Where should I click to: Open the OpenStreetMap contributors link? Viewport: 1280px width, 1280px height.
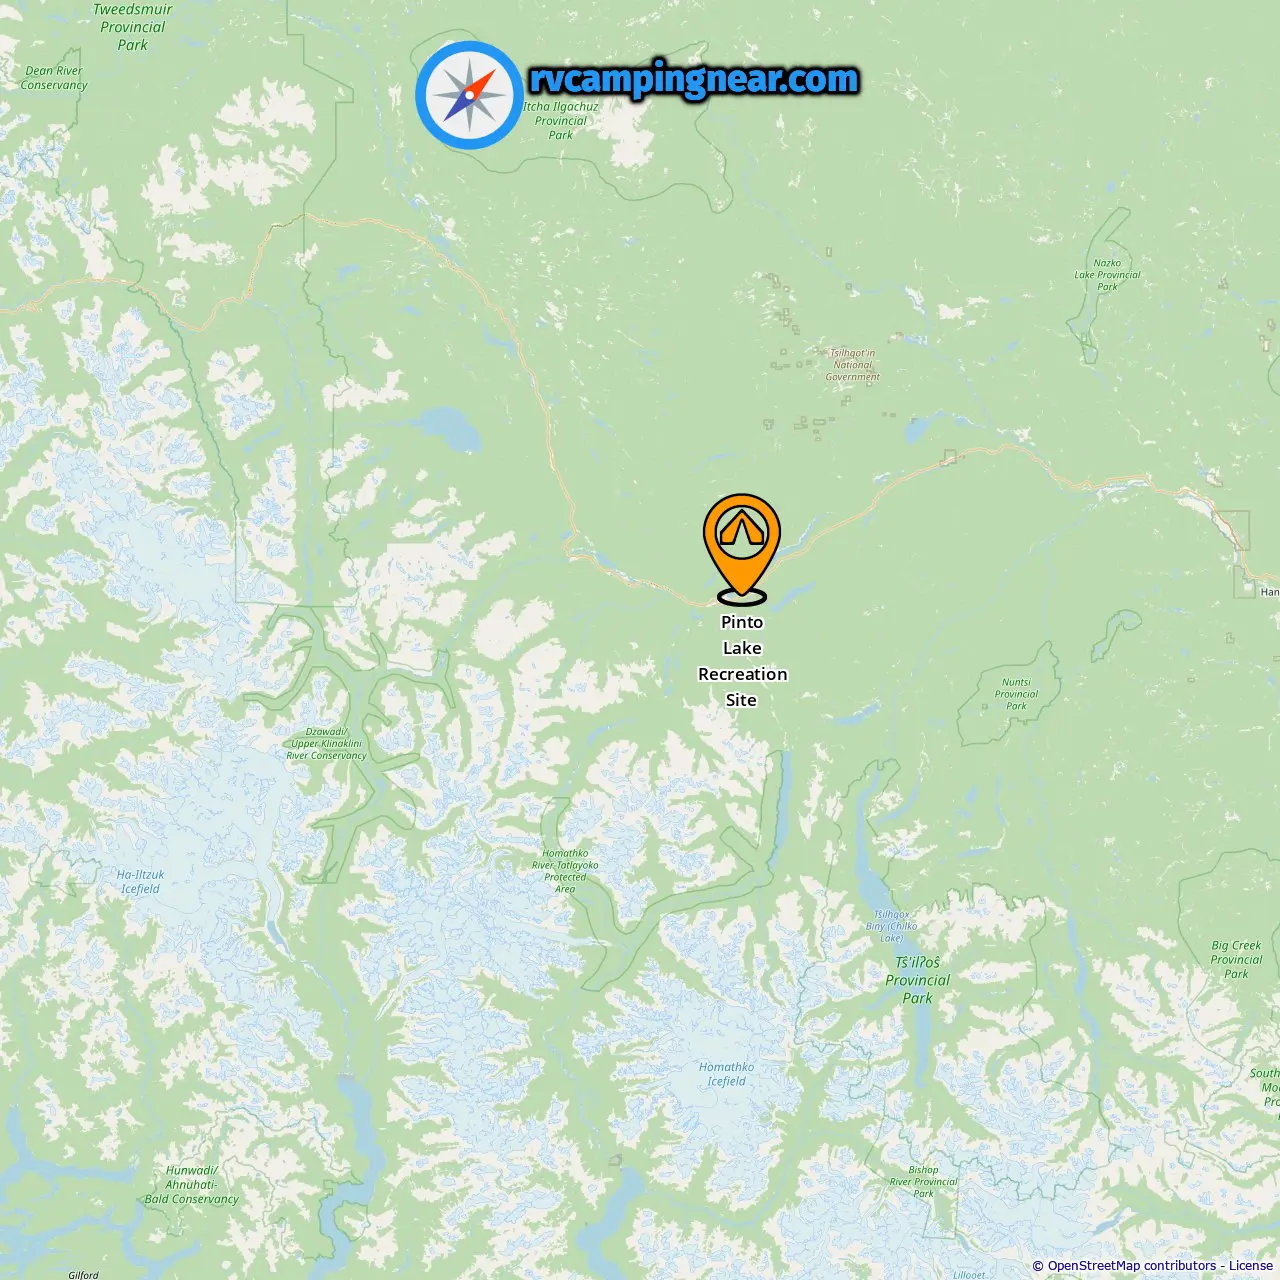click(1132, 1265)
